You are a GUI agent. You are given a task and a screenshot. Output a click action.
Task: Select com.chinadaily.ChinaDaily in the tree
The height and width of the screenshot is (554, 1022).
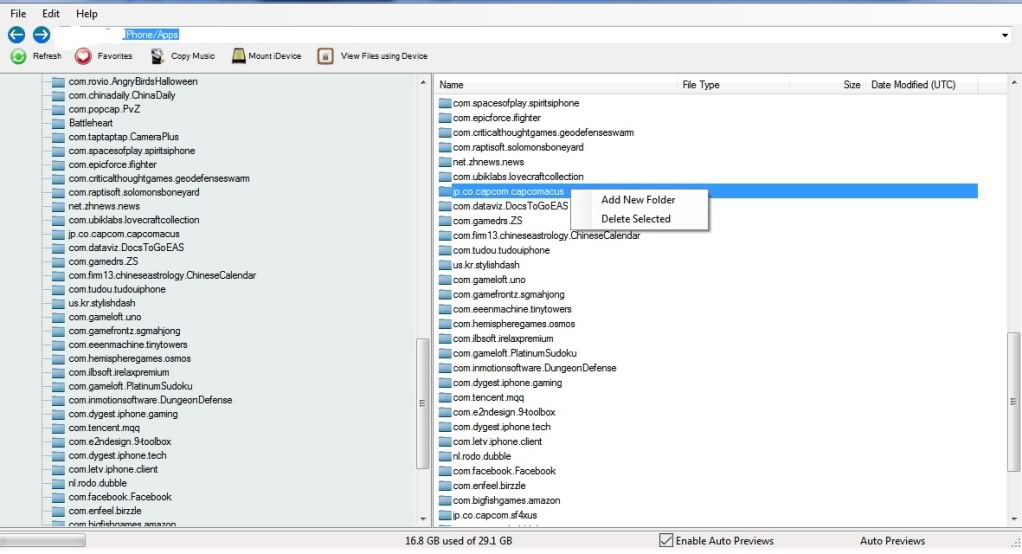pyautogui.click(x=122, y=95)
